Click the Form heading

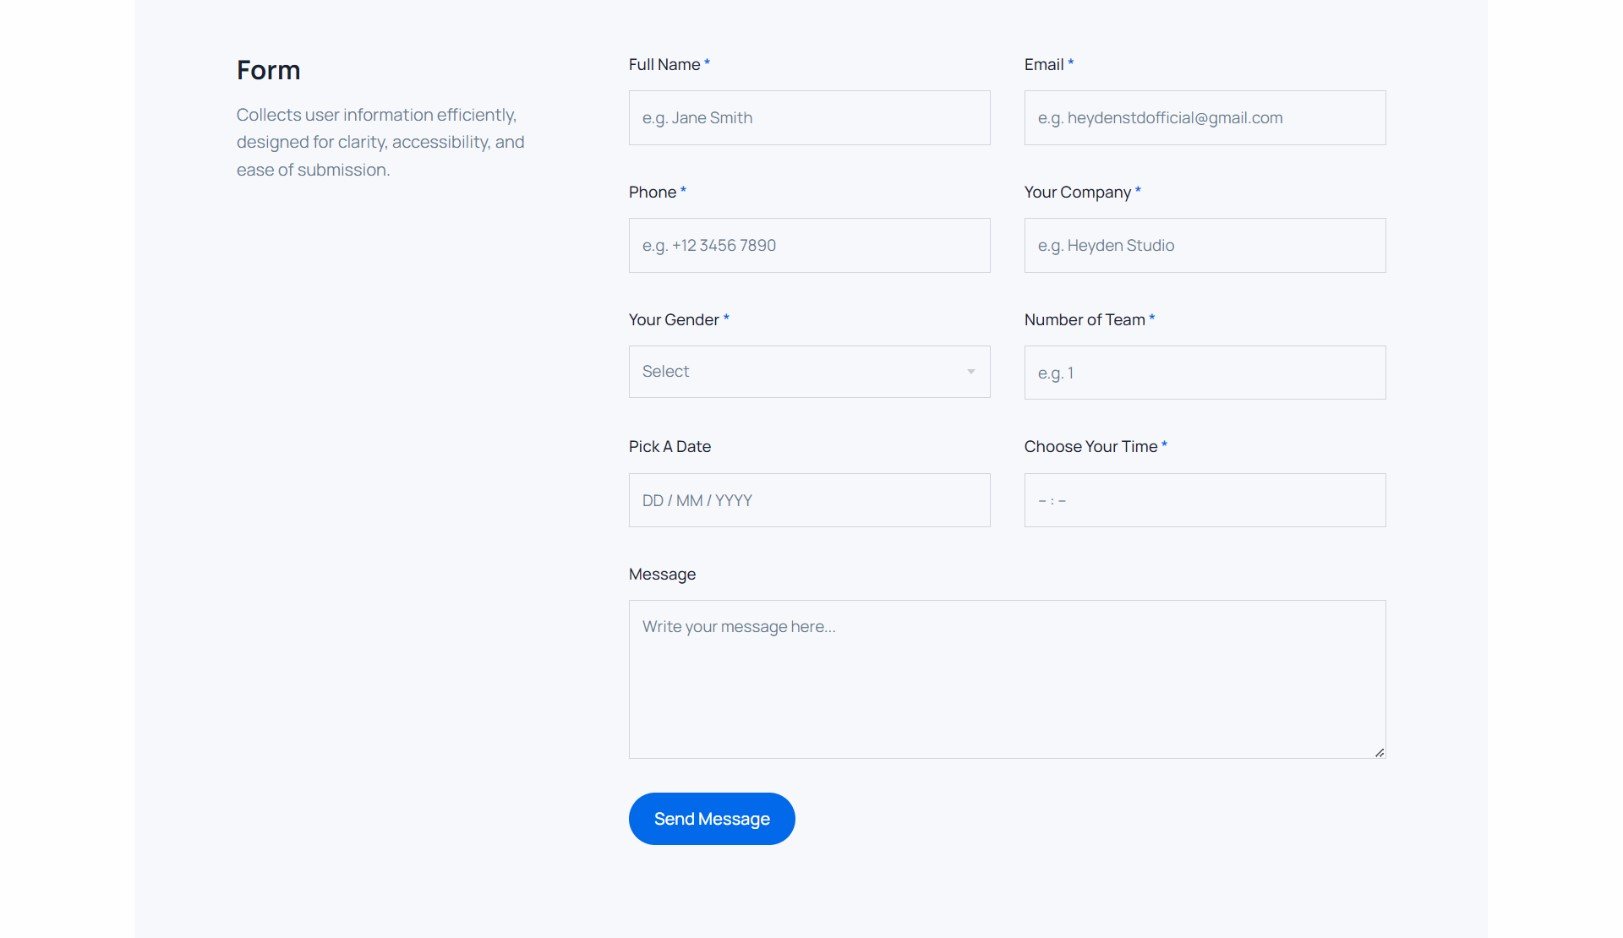coord(268,70)
